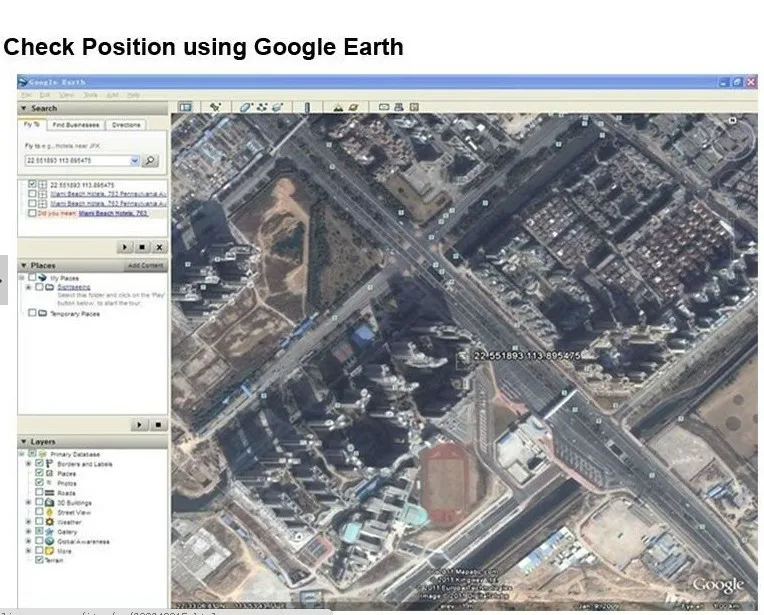Click View in Google Maps icon
The height and width of the screenshot is (615, 764).
(x=414, y=107)
